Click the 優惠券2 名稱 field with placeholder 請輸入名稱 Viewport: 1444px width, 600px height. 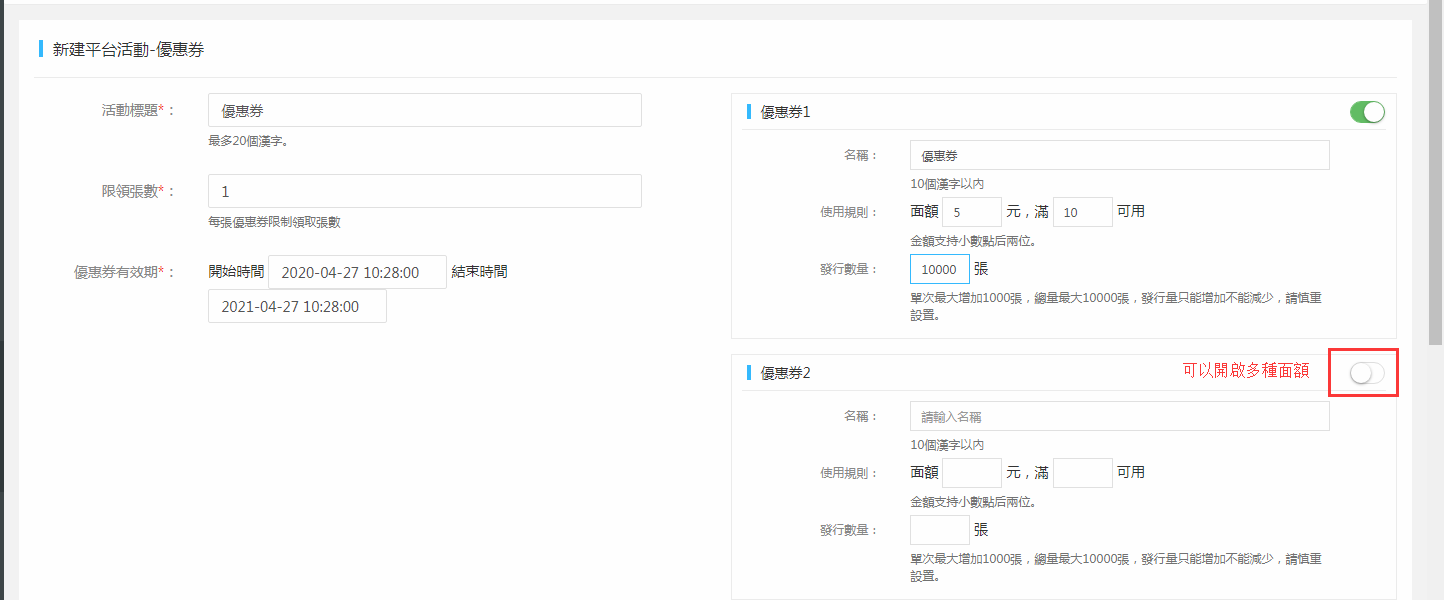tap(1120, 416)
